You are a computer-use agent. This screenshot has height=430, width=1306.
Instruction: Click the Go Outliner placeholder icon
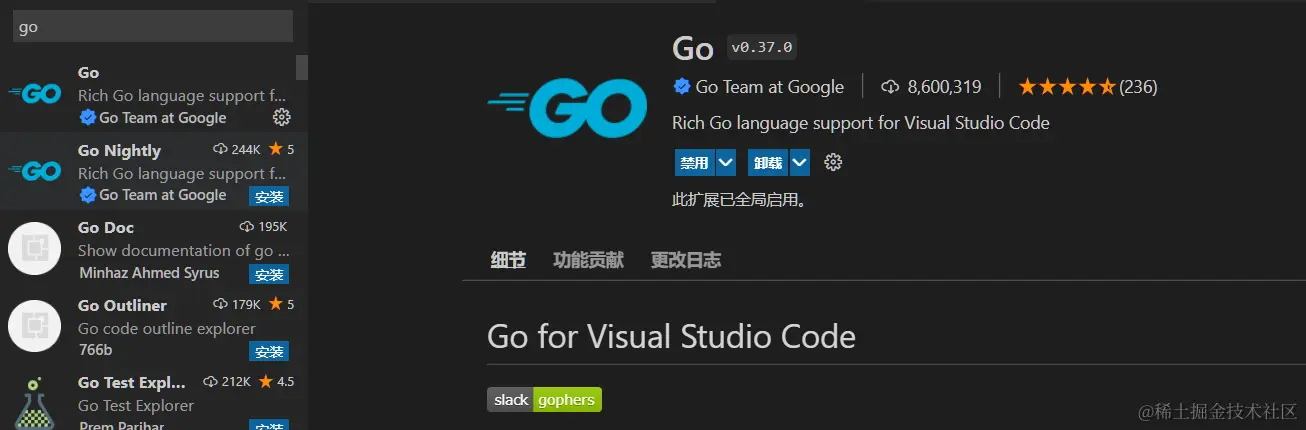[35, 326]
